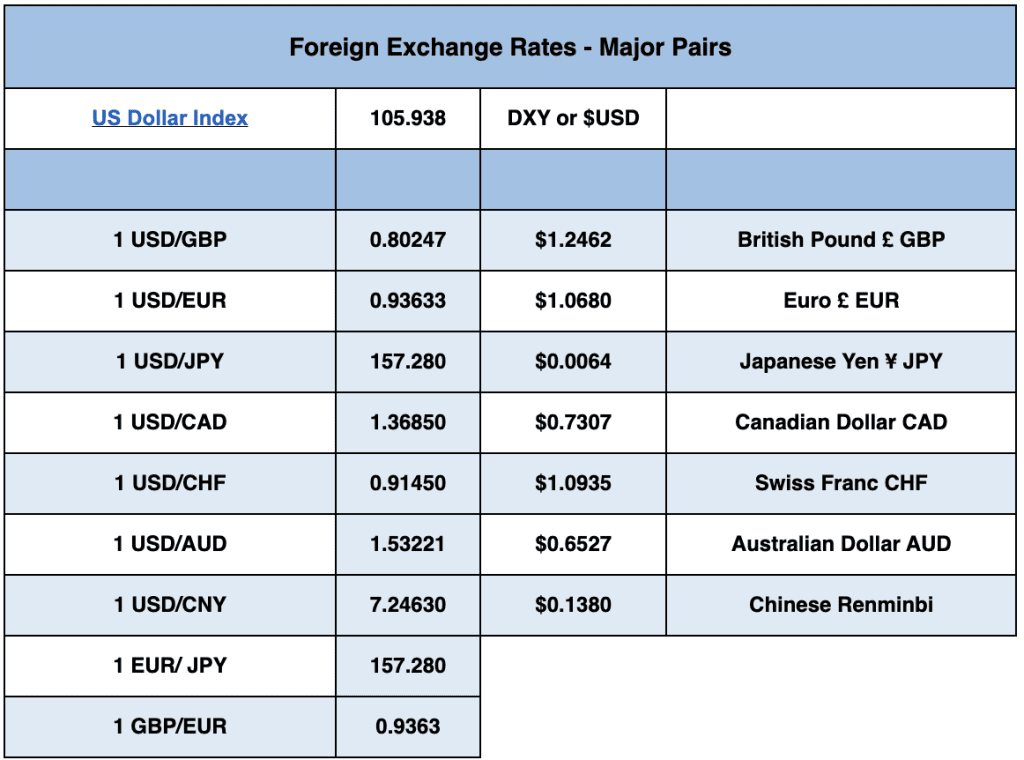Select the Chinese Renminbi cell
Viewport: 1024px width, 760px height.
841,605
